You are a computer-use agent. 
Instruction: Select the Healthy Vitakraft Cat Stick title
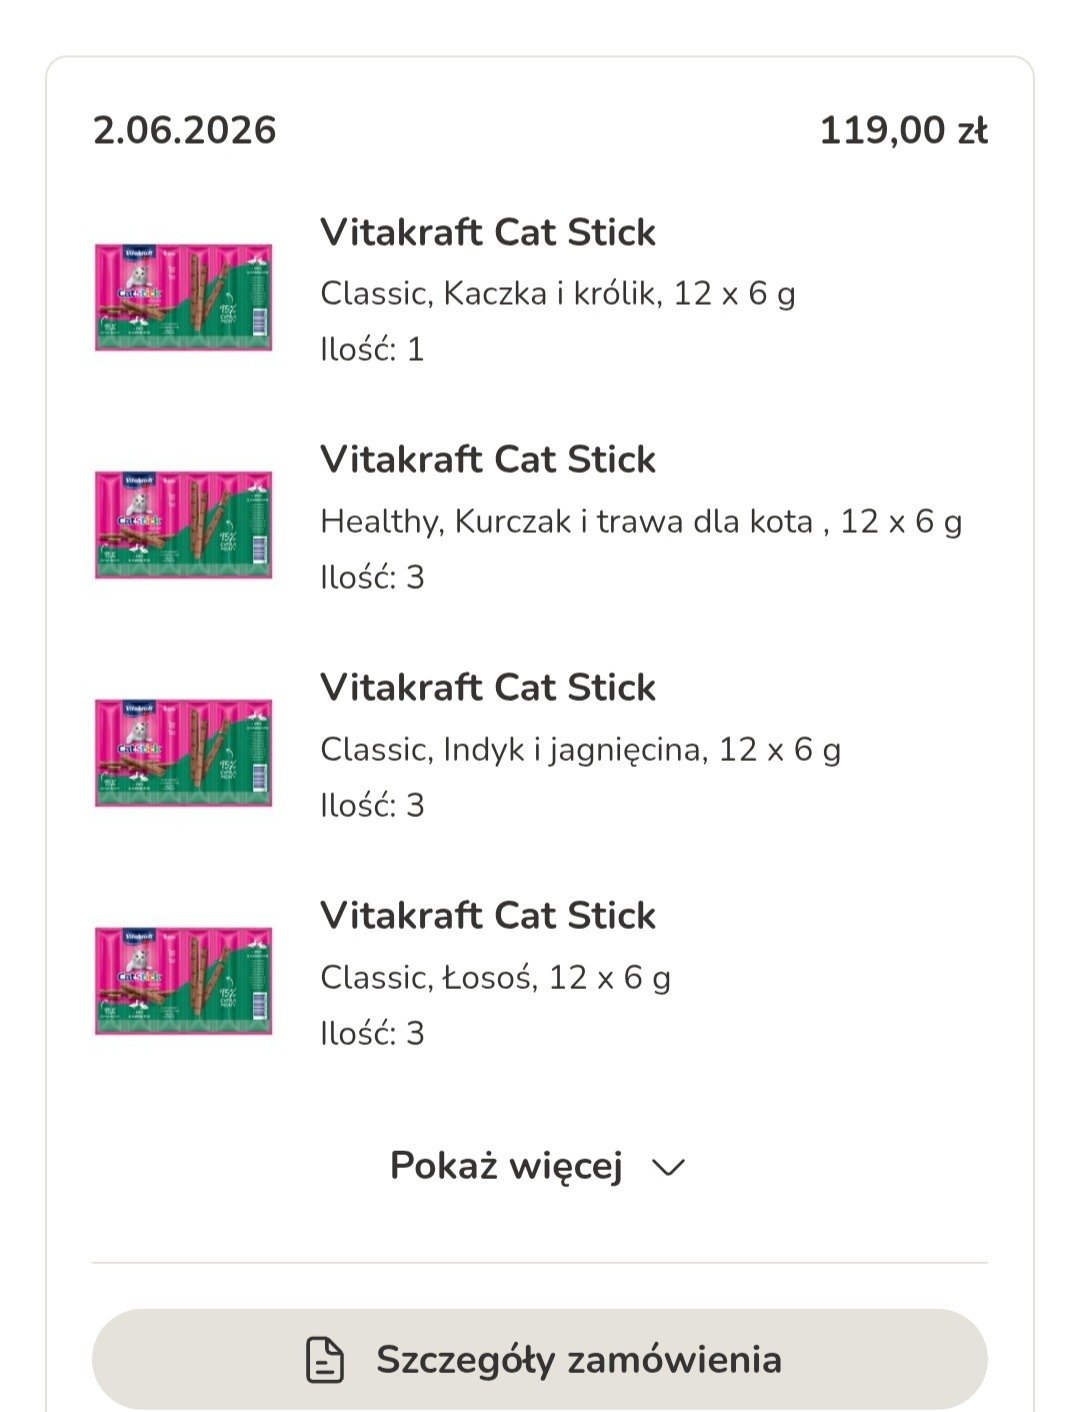tap(488, 460)
